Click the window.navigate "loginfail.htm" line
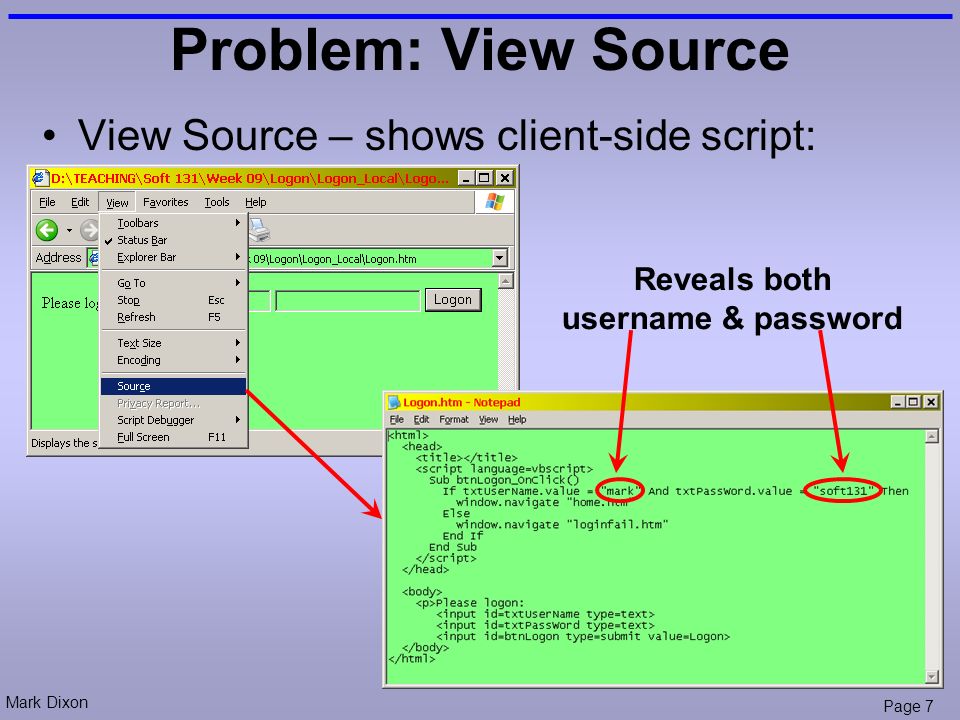Screen dimensions: 960x720 click(x=561, y=525)
